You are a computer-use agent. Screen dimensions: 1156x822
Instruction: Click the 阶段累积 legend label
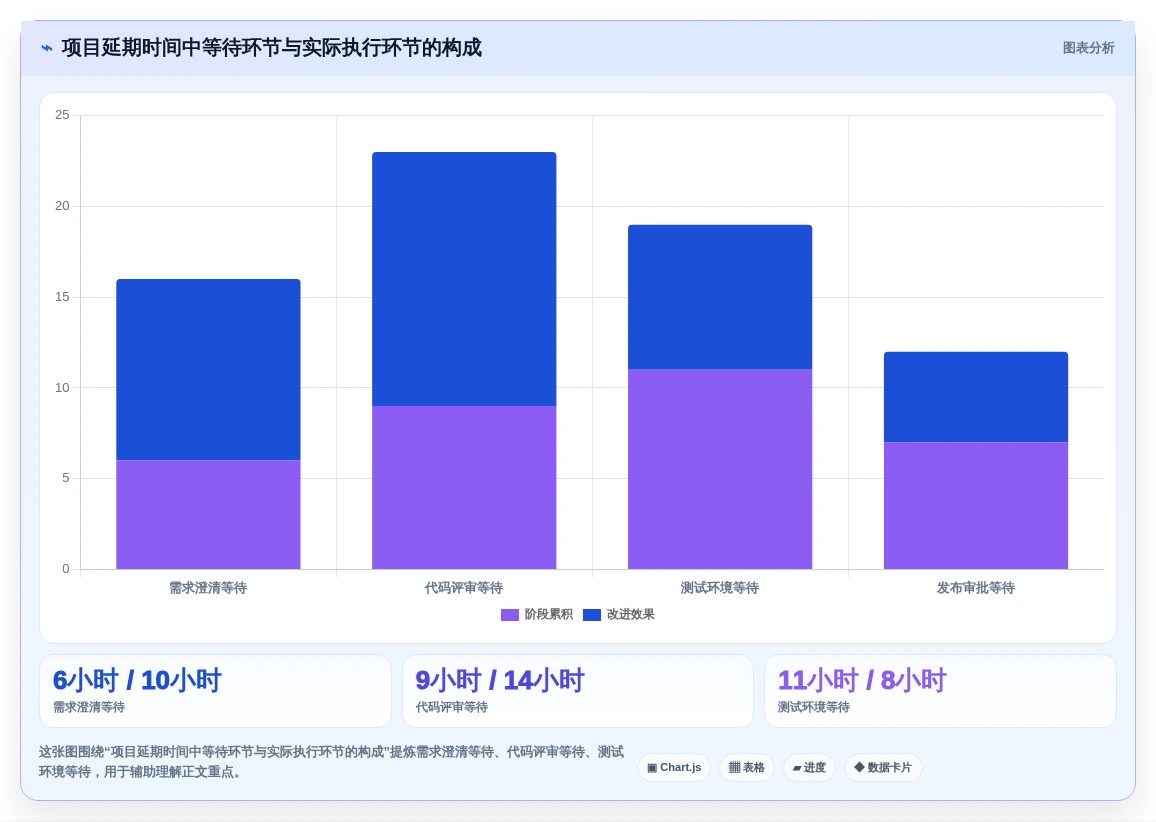coord(549,614)
